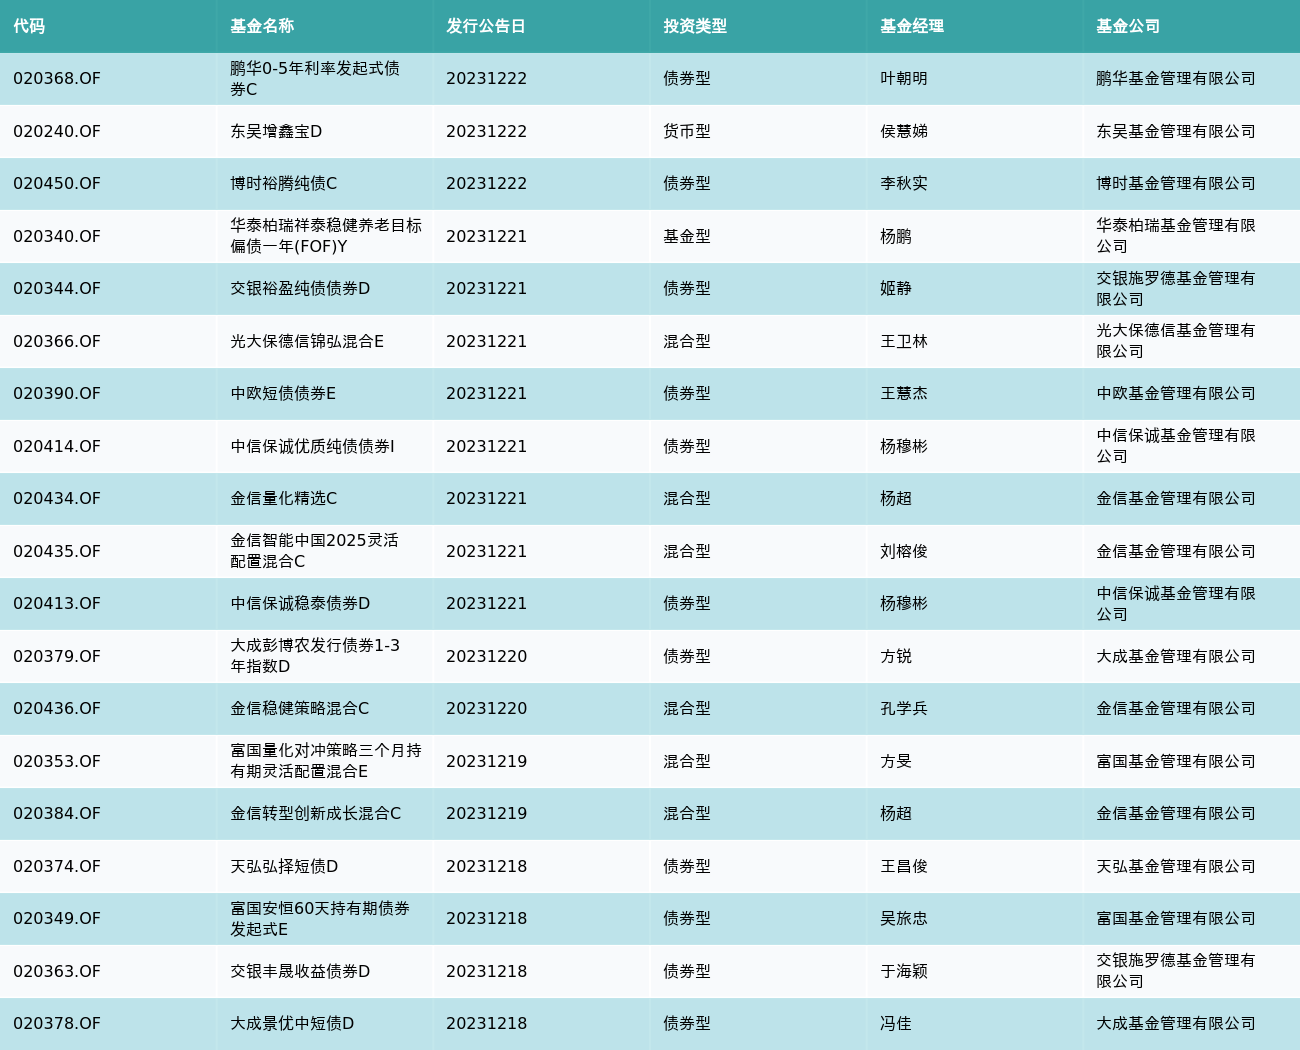Click fund name 大成景优中短债D
1300x1050 pixels.
coord(292,1024)
